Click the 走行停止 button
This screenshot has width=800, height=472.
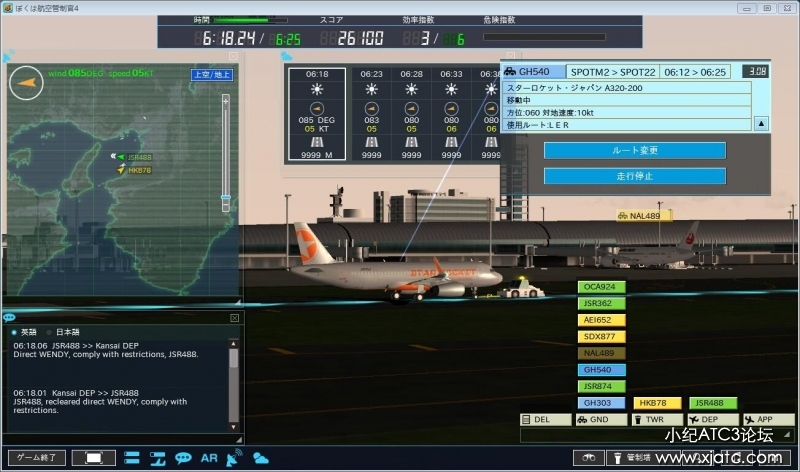pos(635,176)
